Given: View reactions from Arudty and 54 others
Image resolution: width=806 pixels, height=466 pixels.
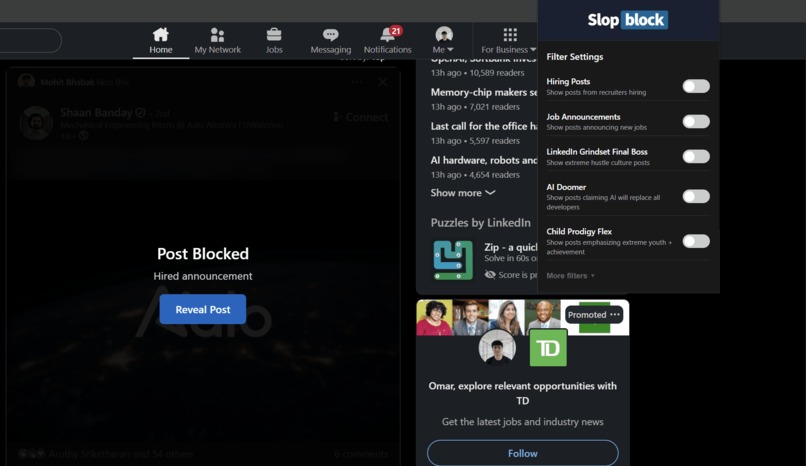Looking at the screenshot, I should pos(105,454).
